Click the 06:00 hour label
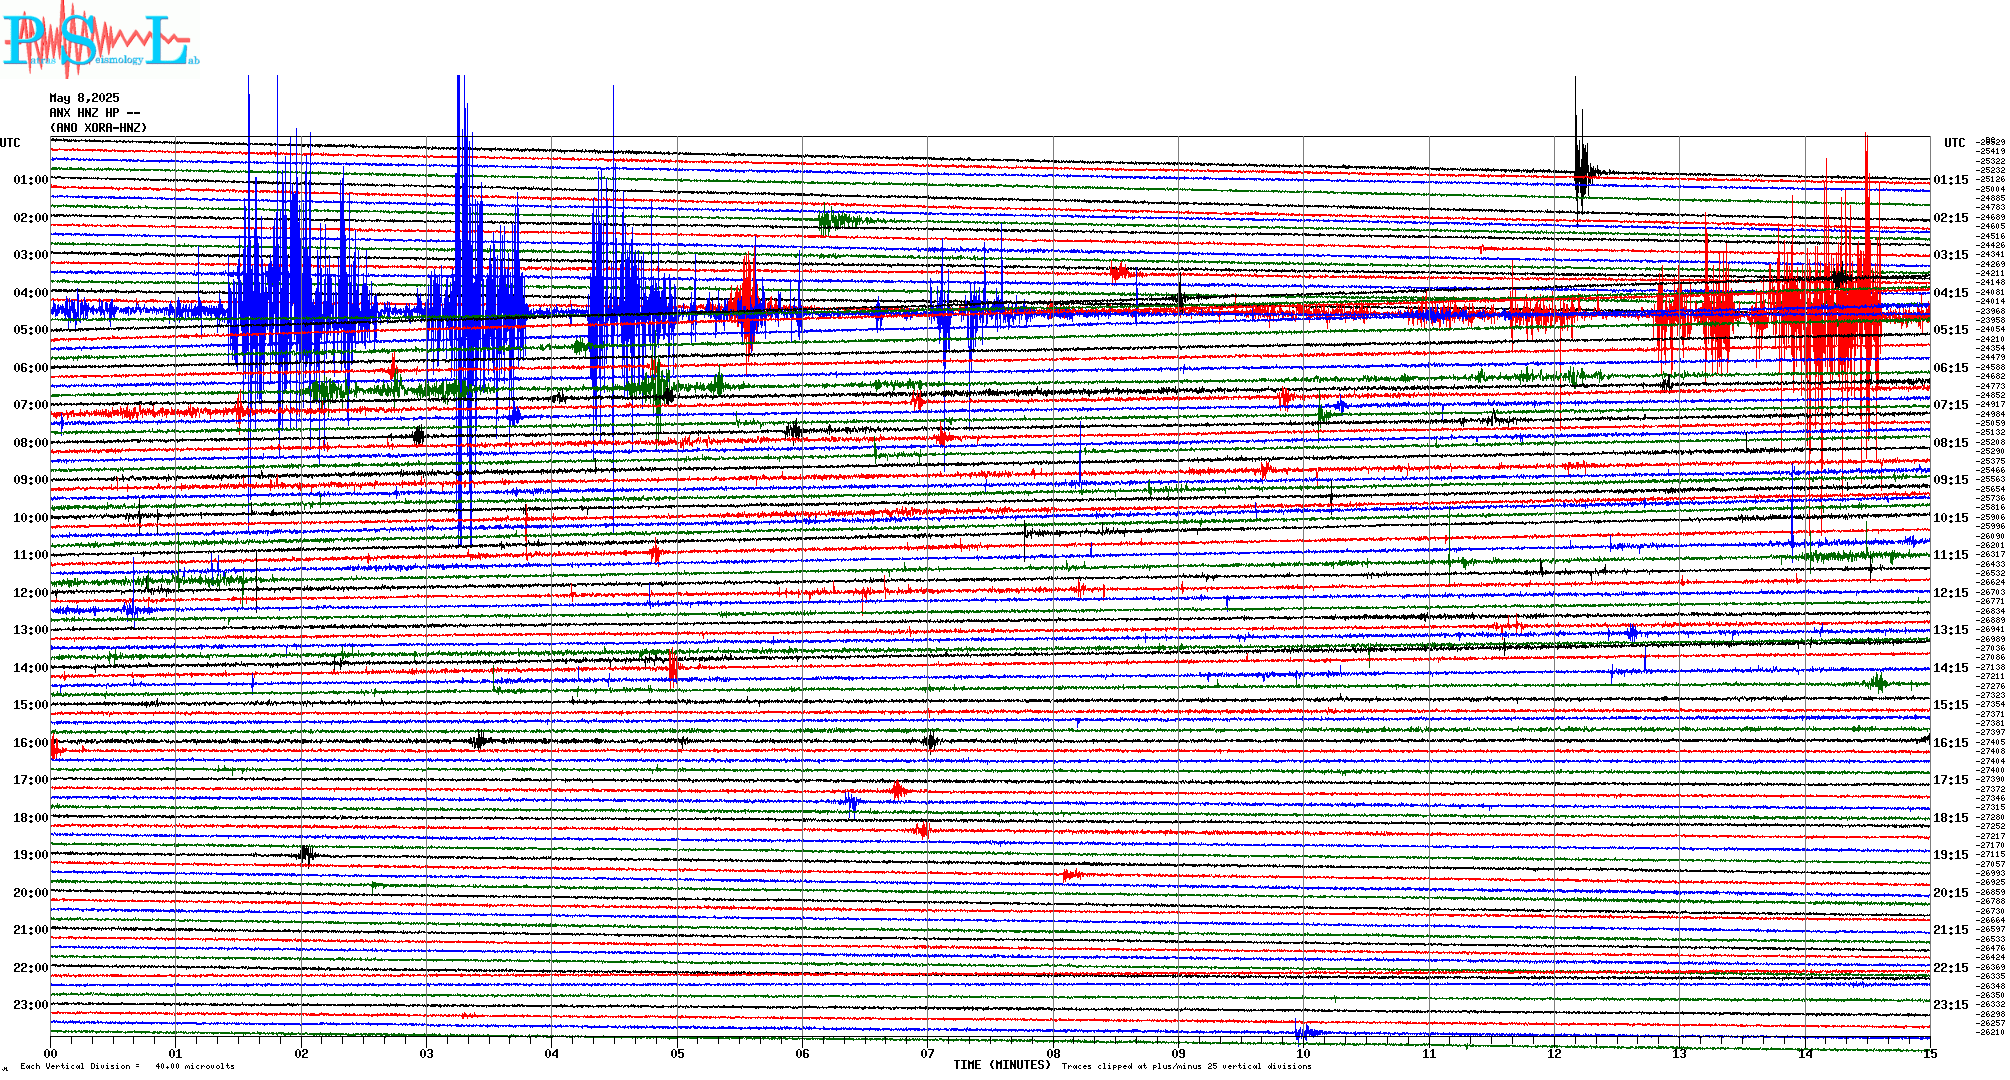This screenshot has height=1080, width=2010. coord(30,368)
